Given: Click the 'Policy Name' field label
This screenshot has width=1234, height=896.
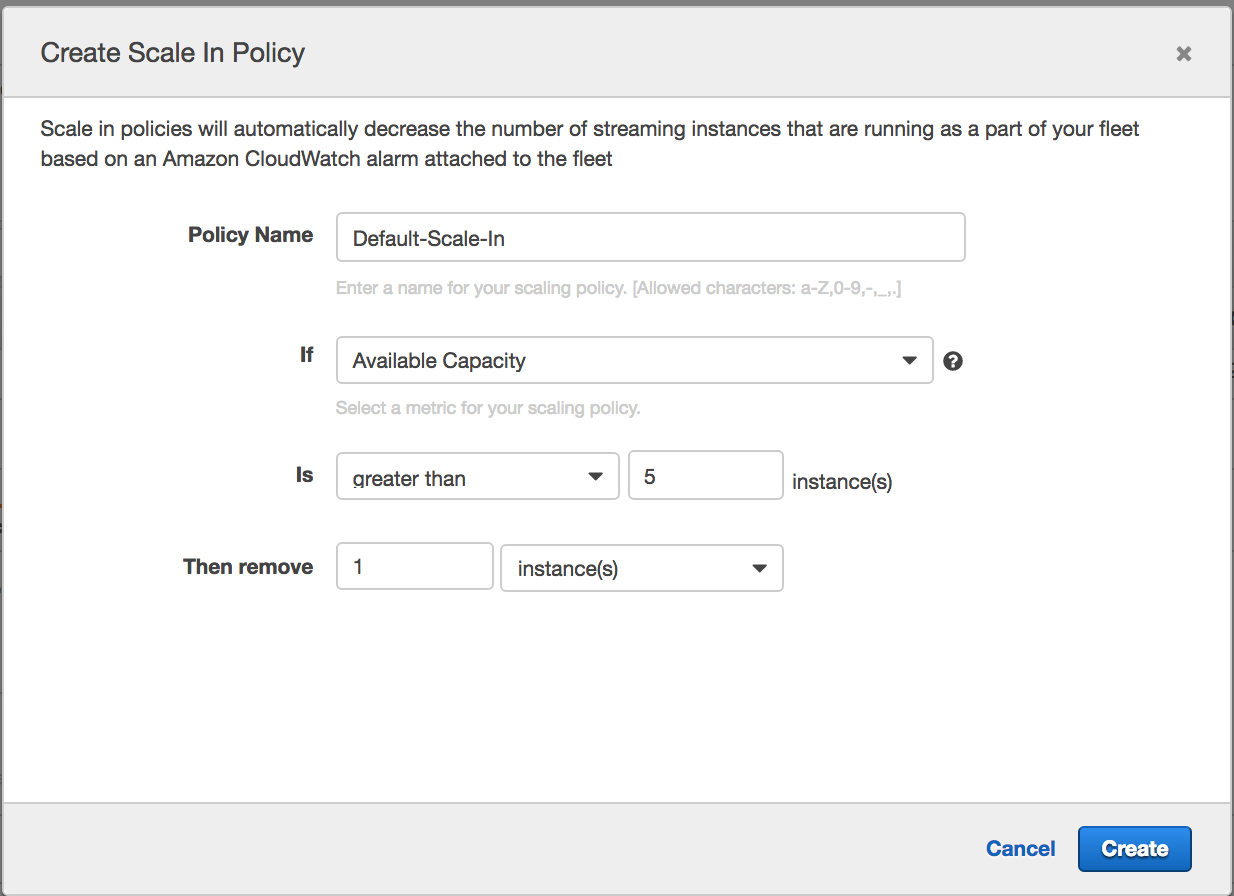Looking at the screenshot, I should coord(250,235).
